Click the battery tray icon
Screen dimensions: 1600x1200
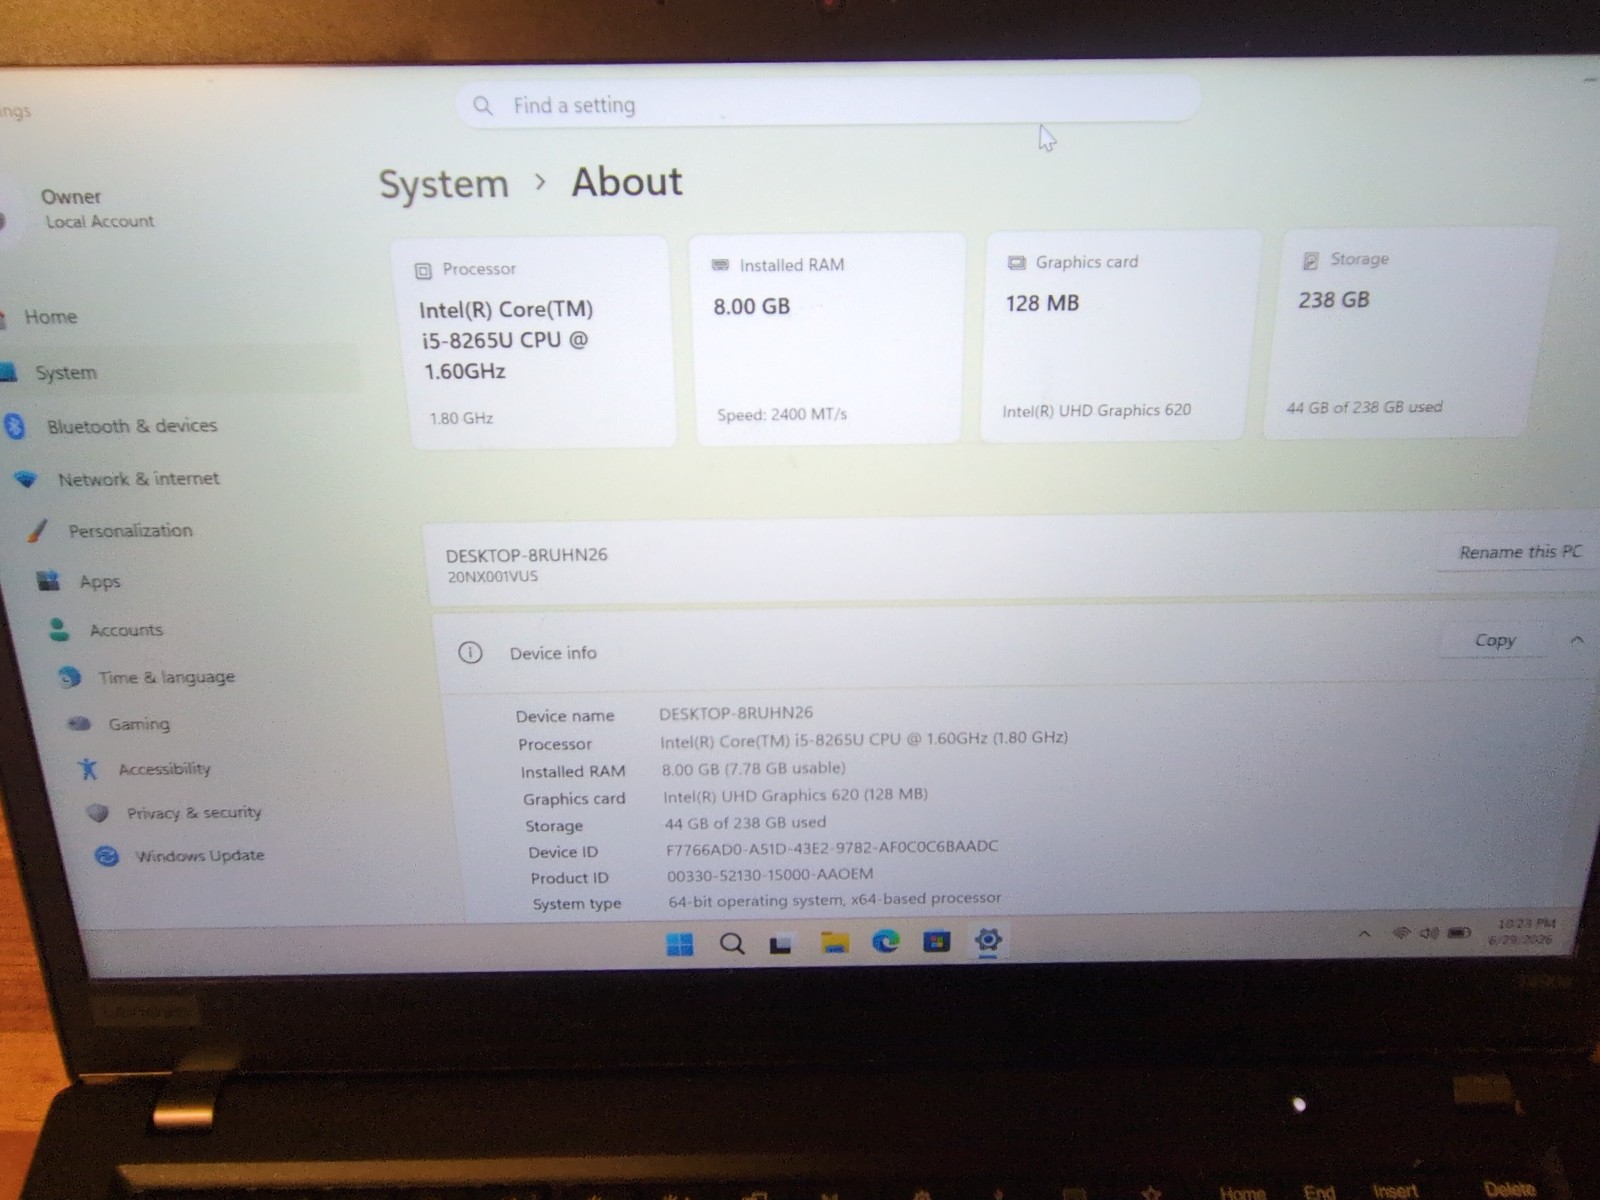pyautogui.click(x=1459, y=932)
